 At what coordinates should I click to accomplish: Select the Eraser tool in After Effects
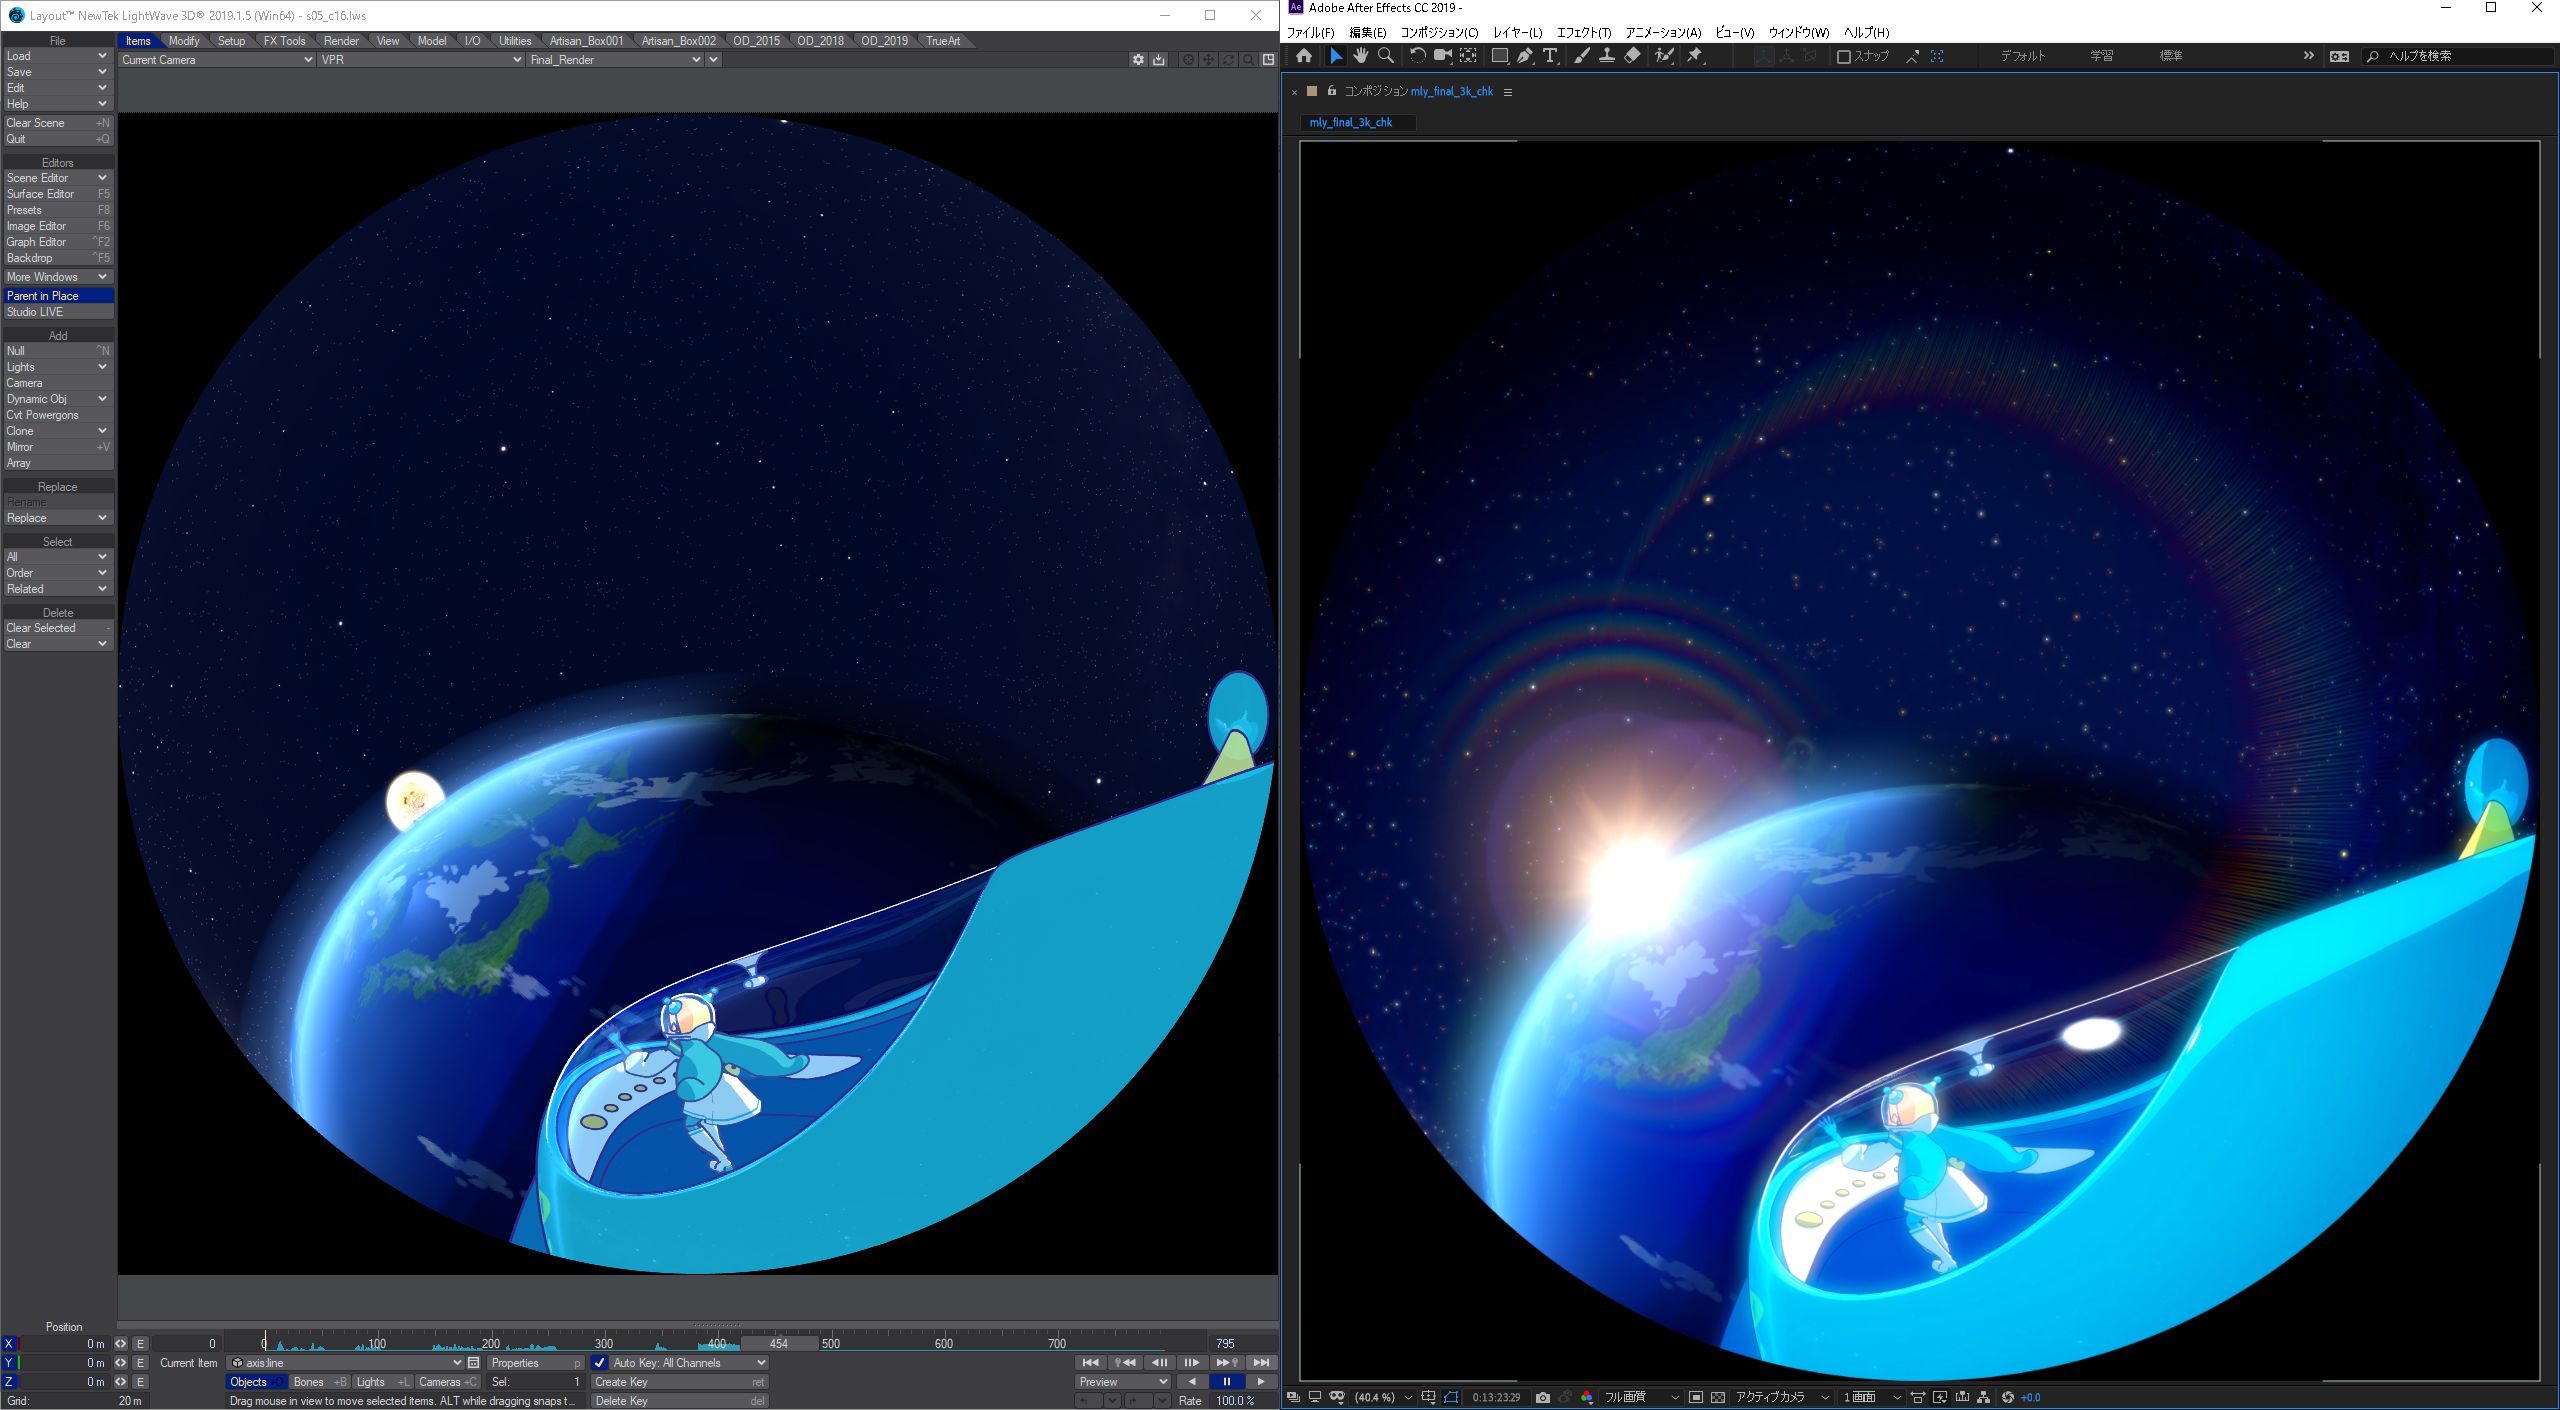[1632, 56]
